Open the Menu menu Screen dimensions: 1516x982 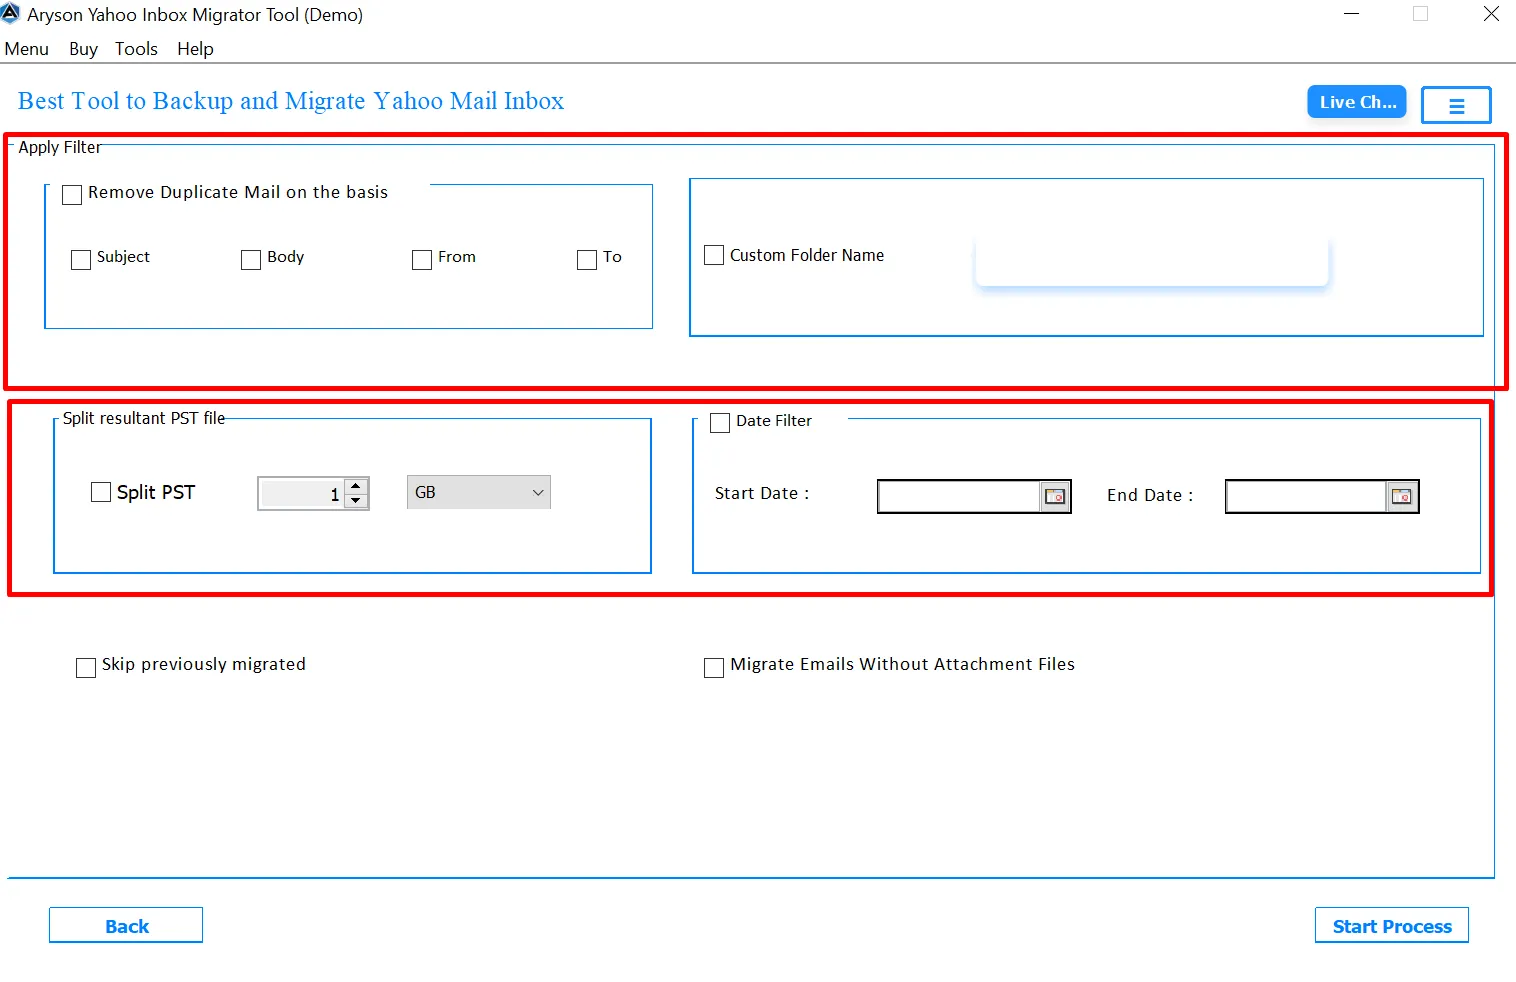27,49
